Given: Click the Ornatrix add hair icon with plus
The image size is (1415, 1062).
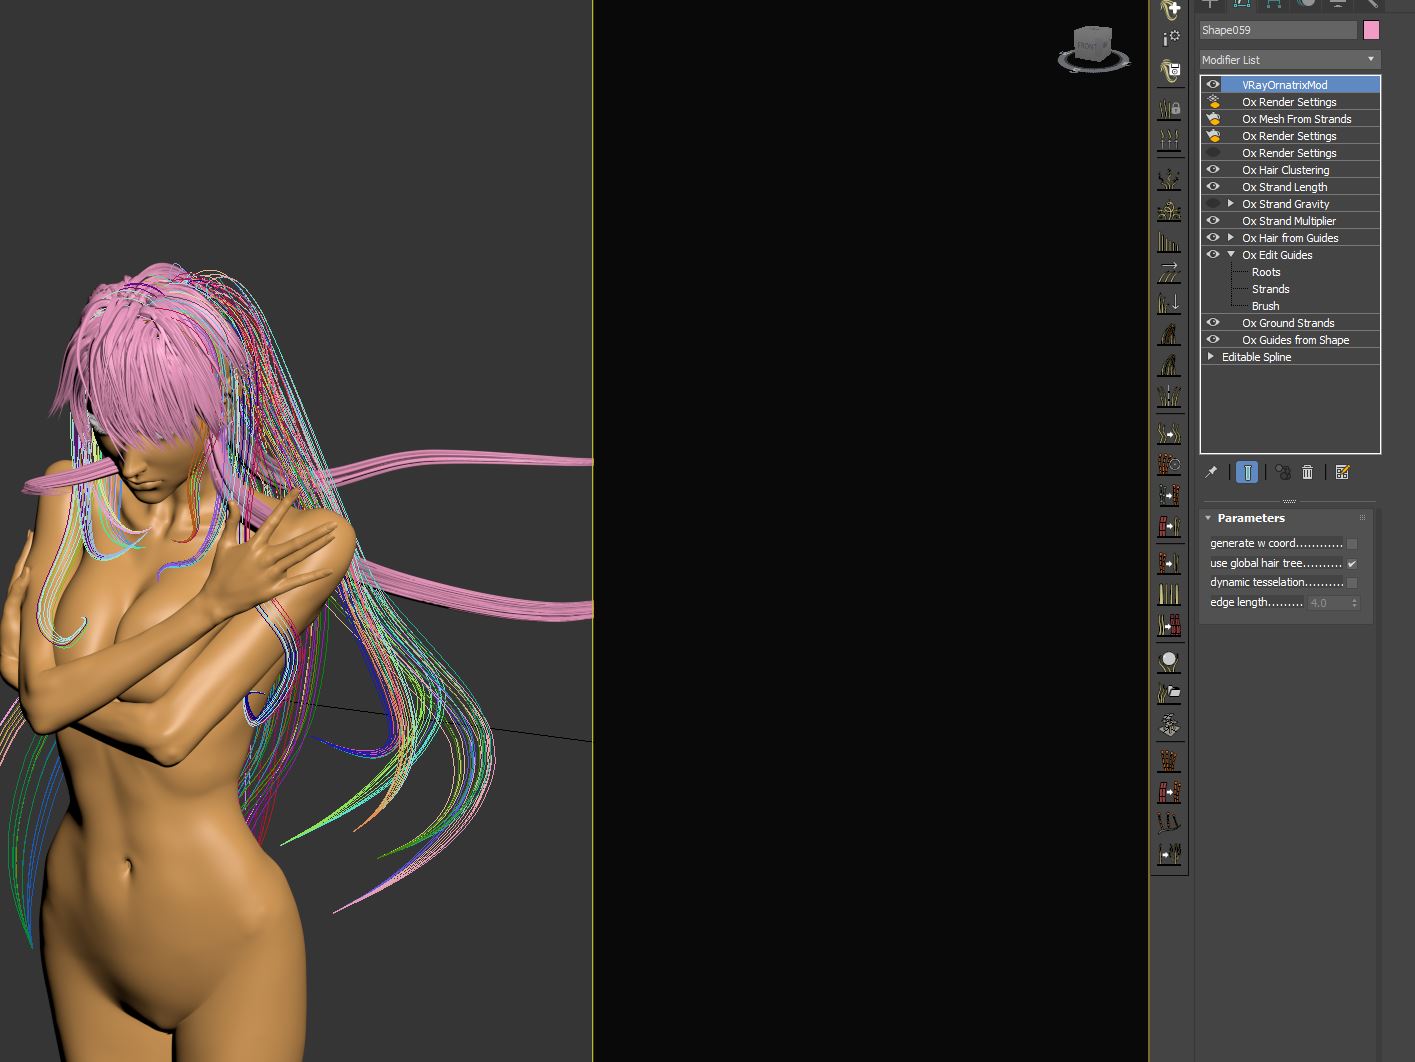Looking at the screenshot, I should tap(1169, 10).
